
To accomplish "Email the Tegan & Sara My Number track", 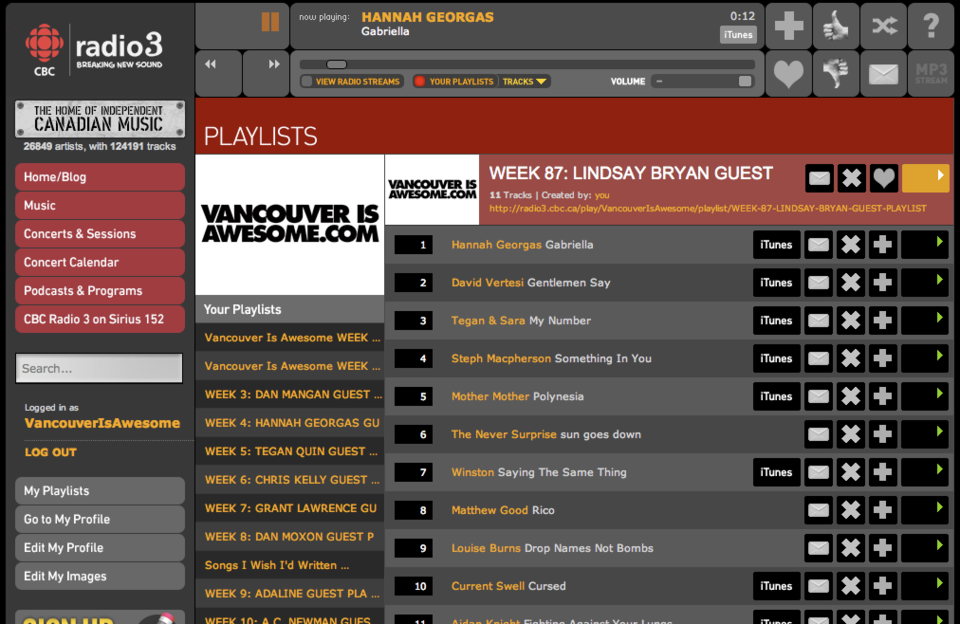I will (819, 321).
